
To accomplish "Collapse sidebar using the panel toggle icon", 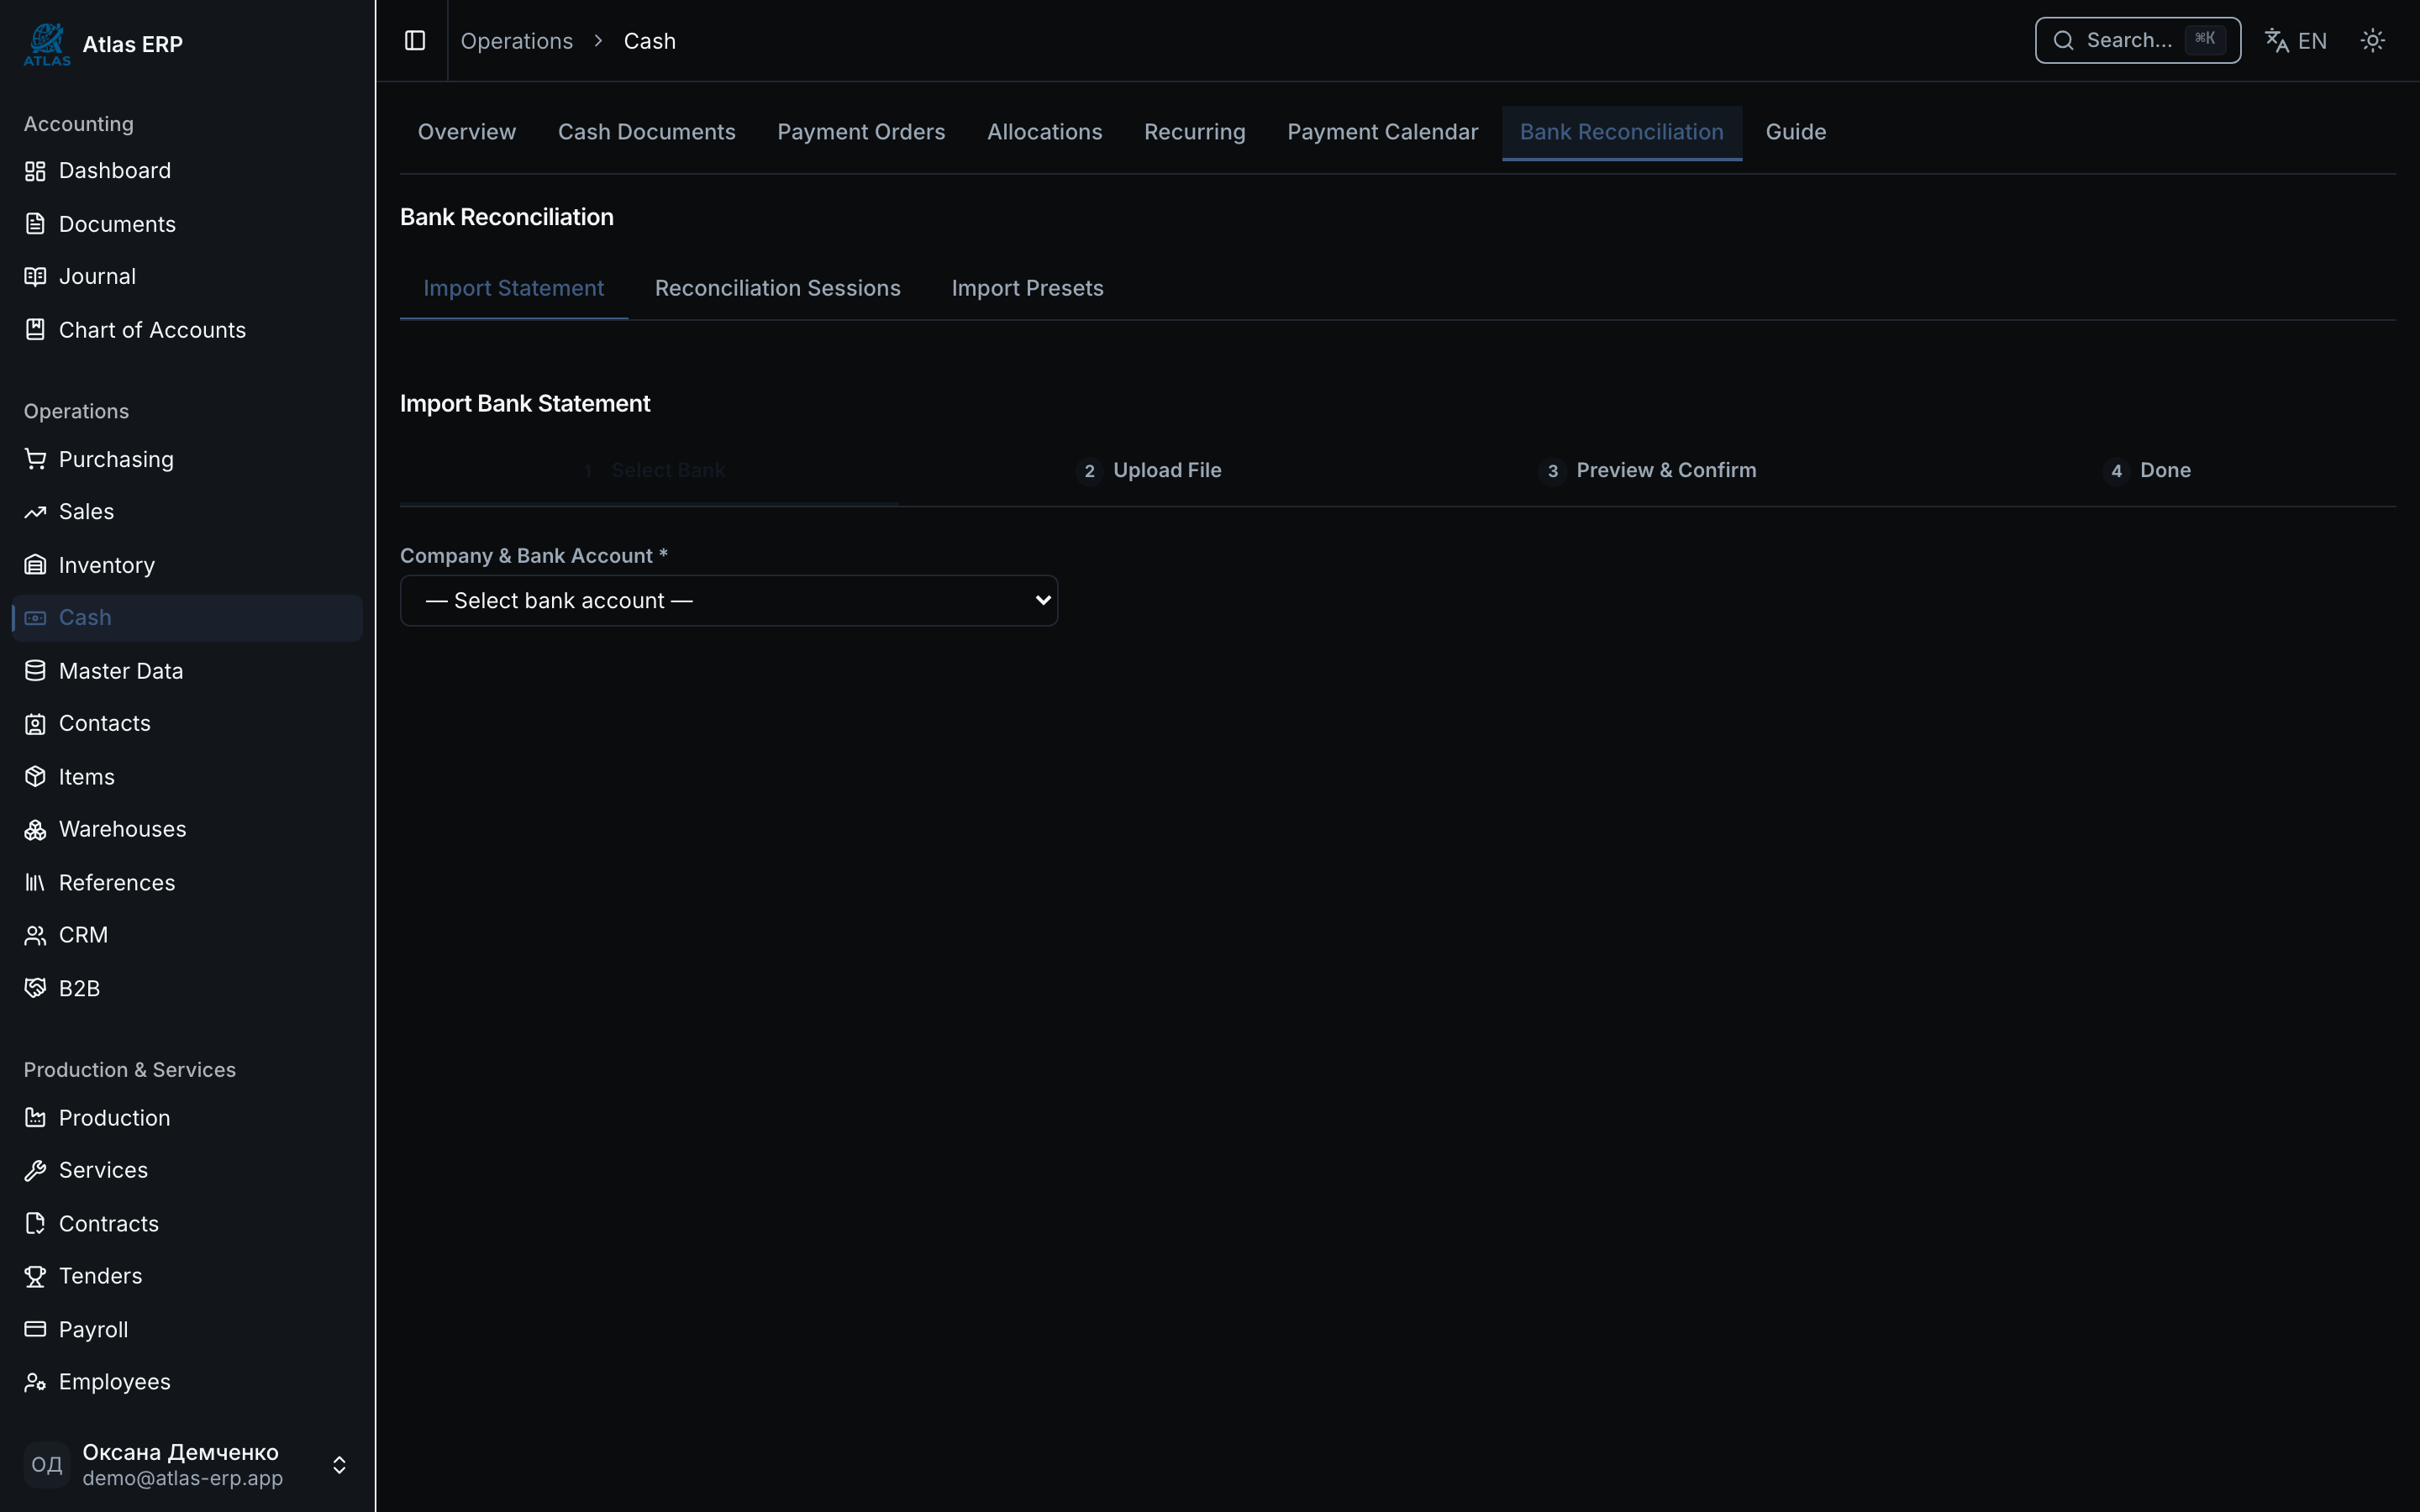I will (x=415, y=40).
